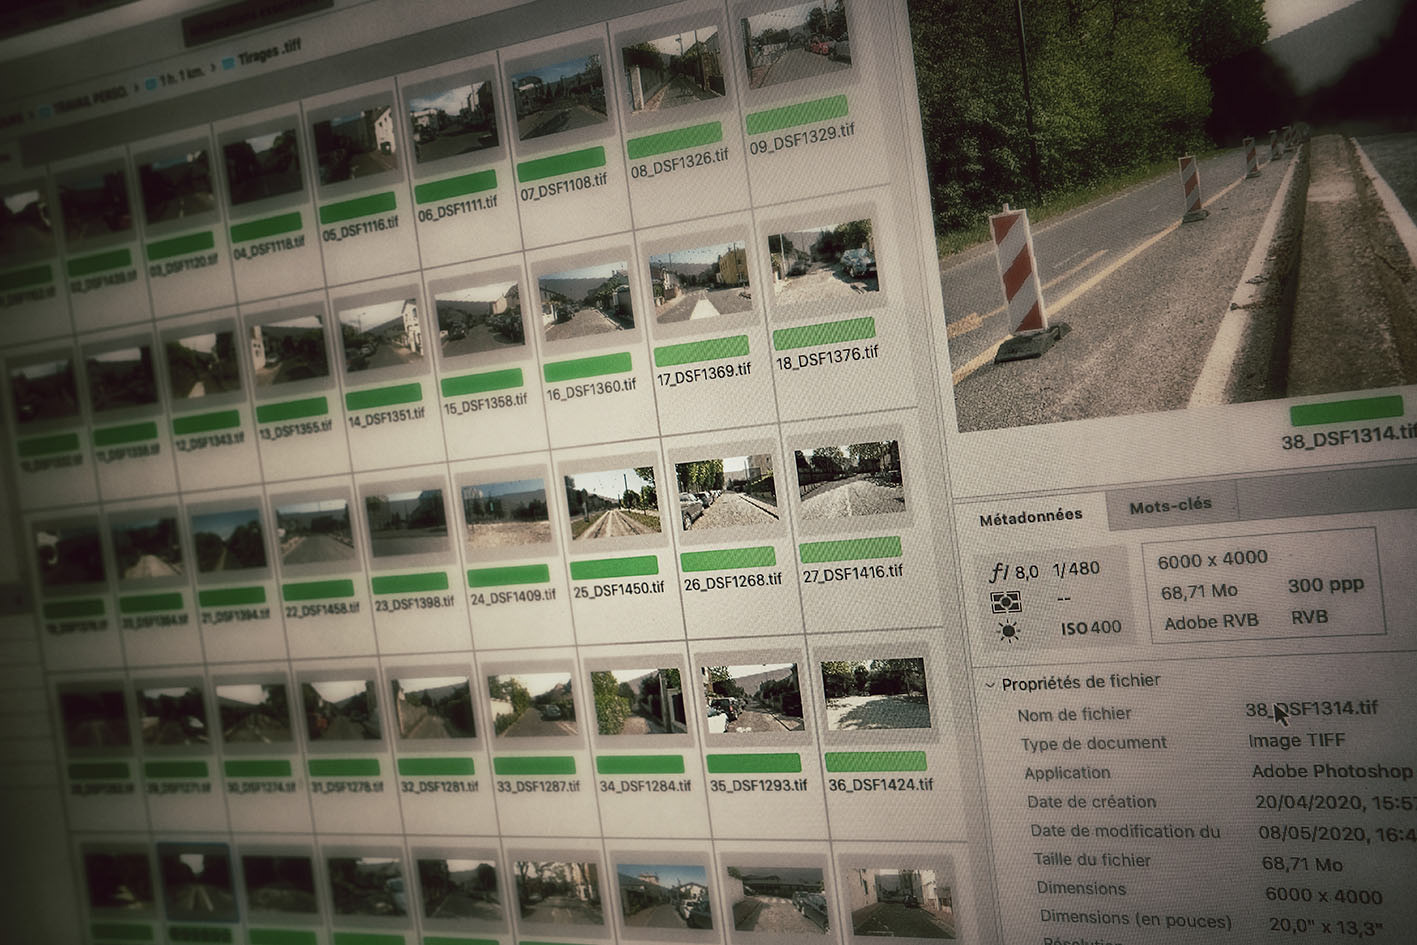Open the Métadonnées tab
Viewport: 1417px width, 945px height.
pyautogui.click(x=1030, y=517)
